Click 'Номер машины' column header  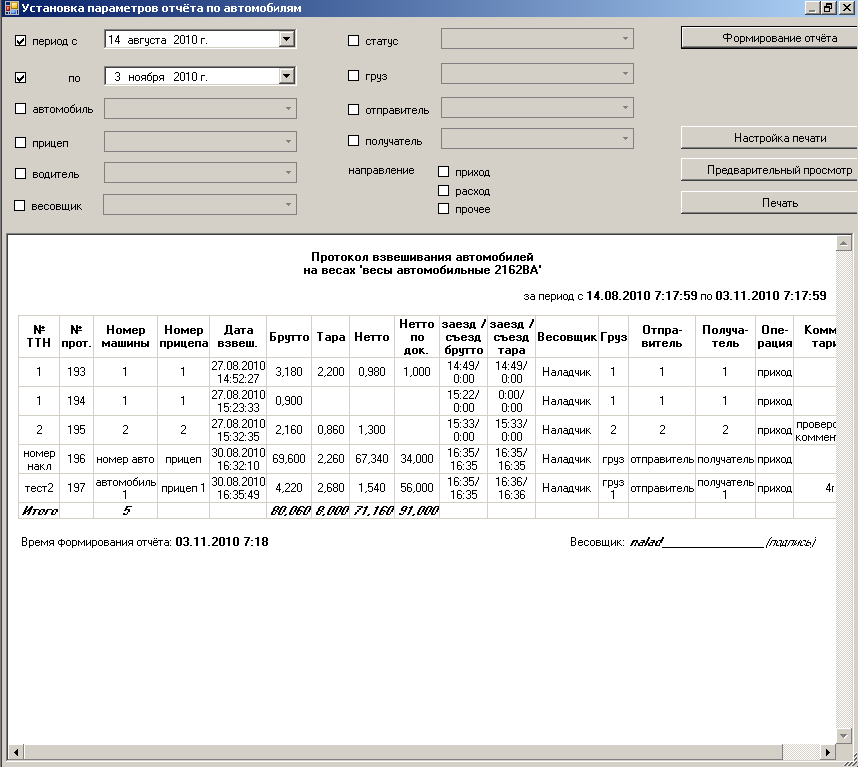coord(125,337)
